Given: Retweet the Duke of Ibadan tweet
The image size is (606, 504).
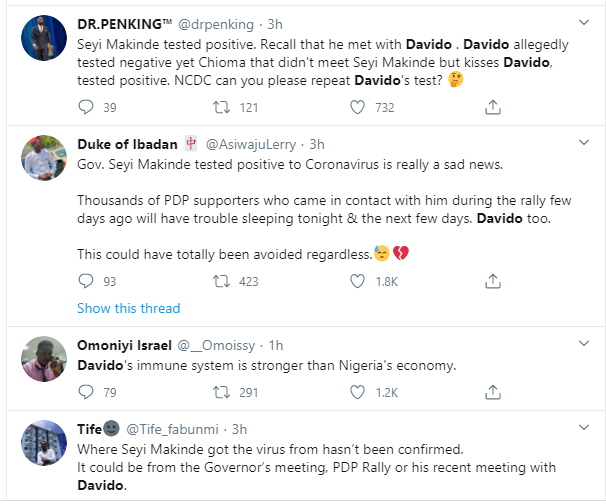Looking at the screenshot, I should 221,281.
